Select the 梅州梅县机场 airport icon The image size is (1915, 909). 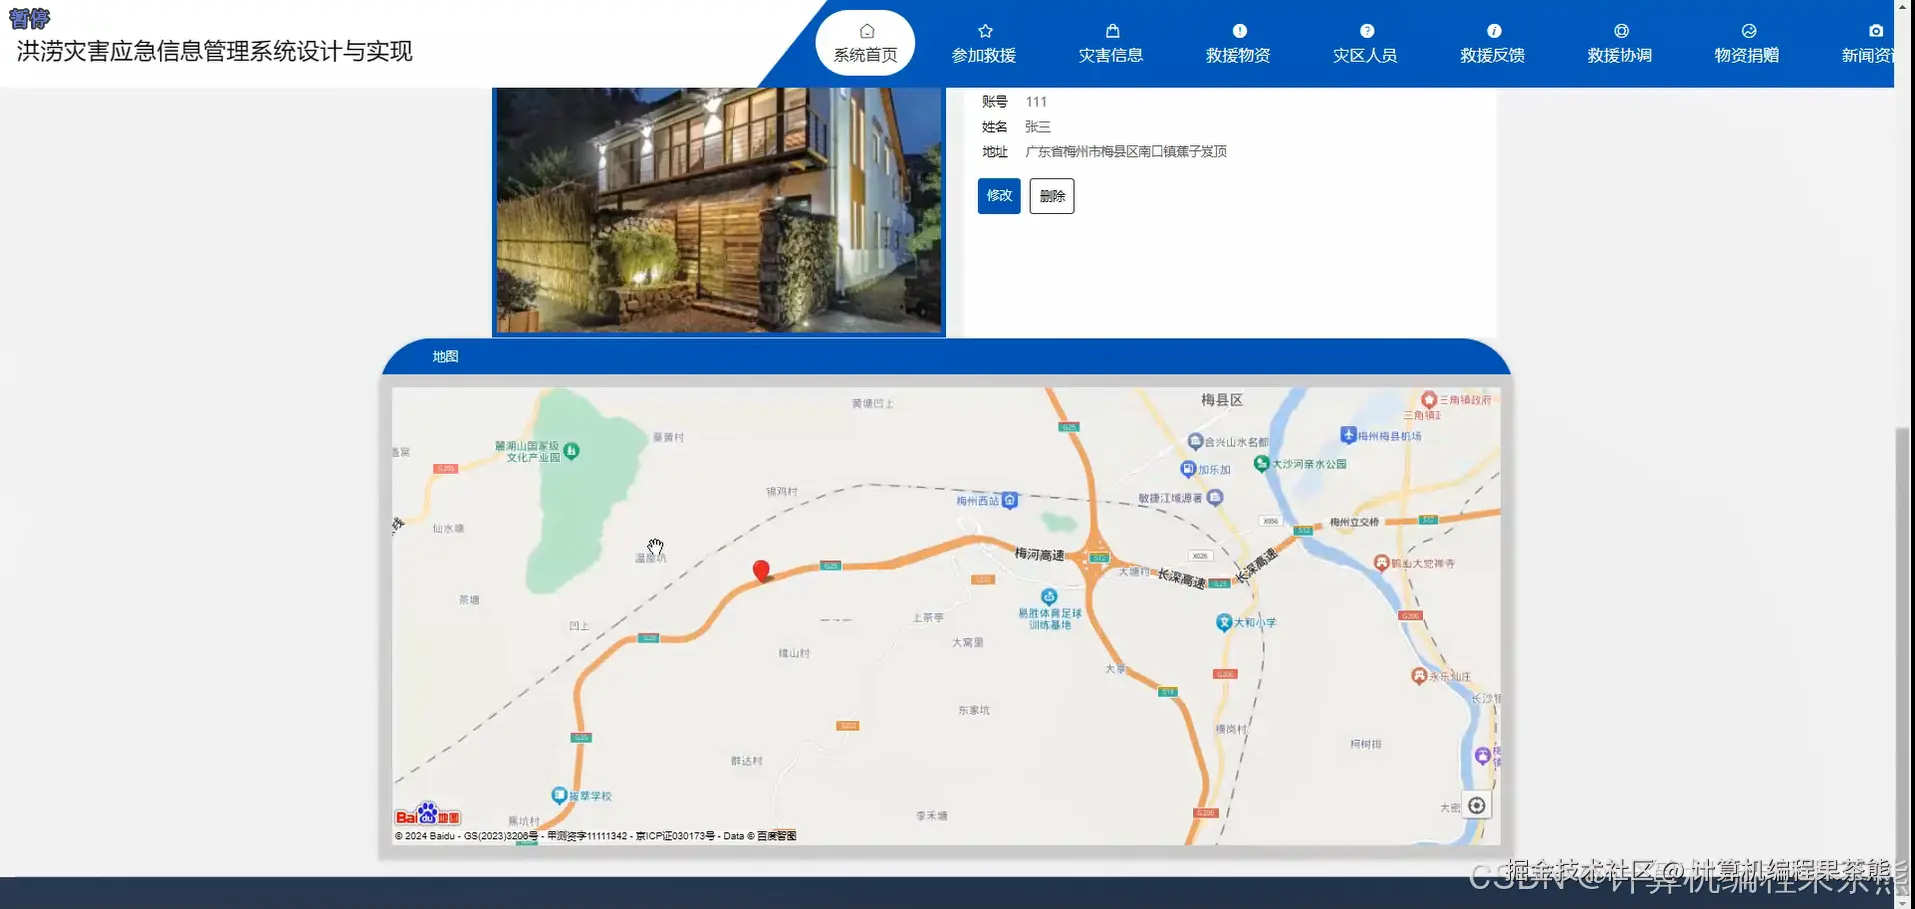tap(1348, 435)
